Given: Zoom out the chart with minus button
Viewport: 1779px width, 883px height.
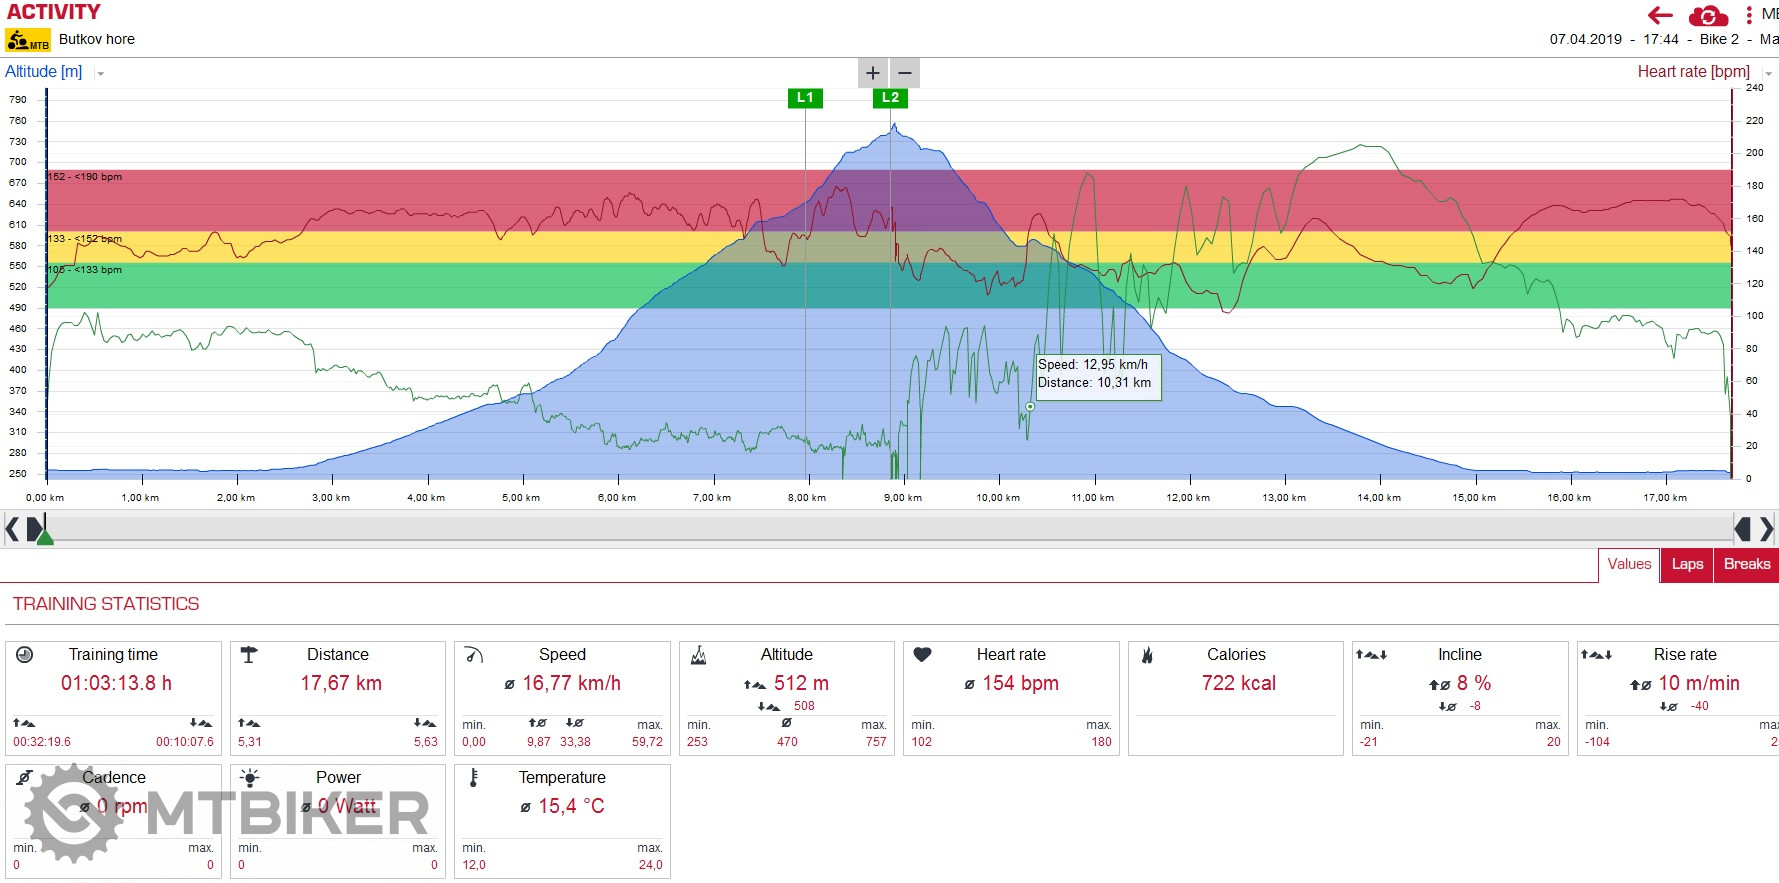Looking at the screenshot, I should click(x=905, y=73).
